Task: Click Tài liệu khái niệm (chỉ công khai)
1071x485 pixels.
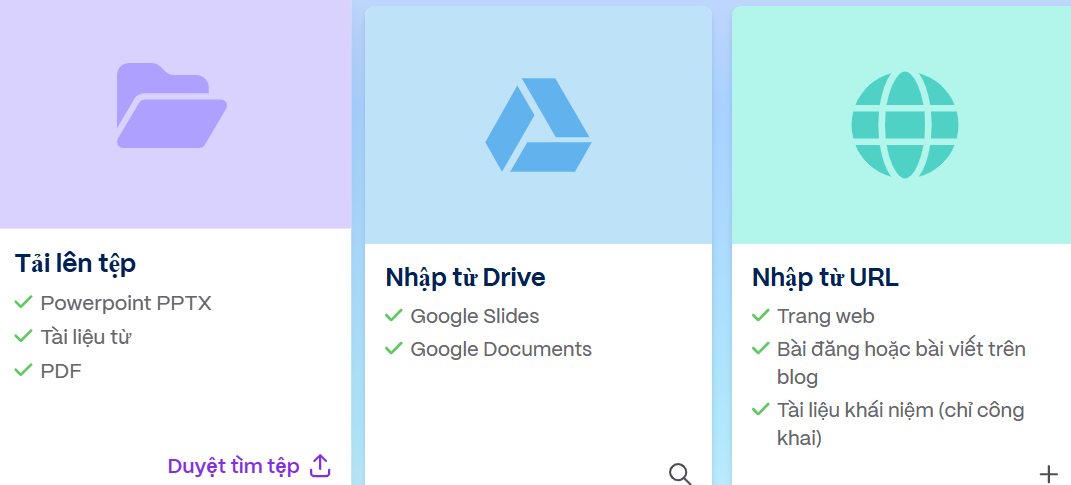Action: [901, 424]
